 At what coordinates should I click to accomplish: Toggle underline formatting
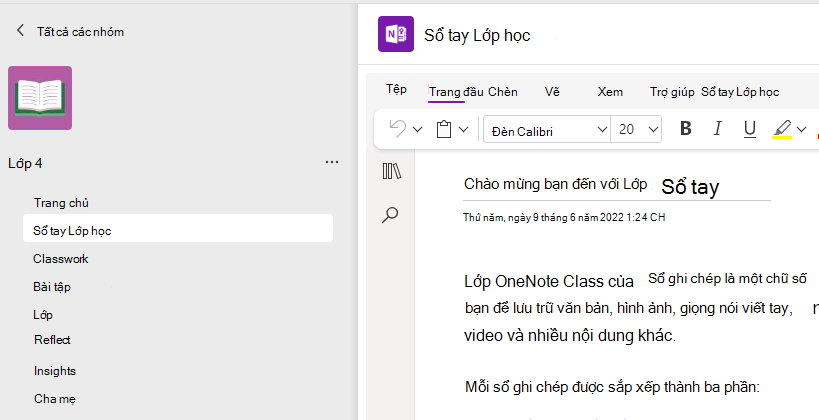pyautogui.click(x=750, y=129)
